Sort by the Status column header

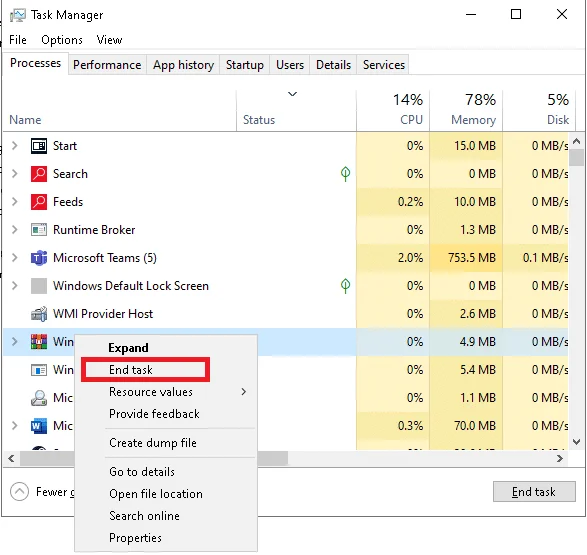(296, 111)
